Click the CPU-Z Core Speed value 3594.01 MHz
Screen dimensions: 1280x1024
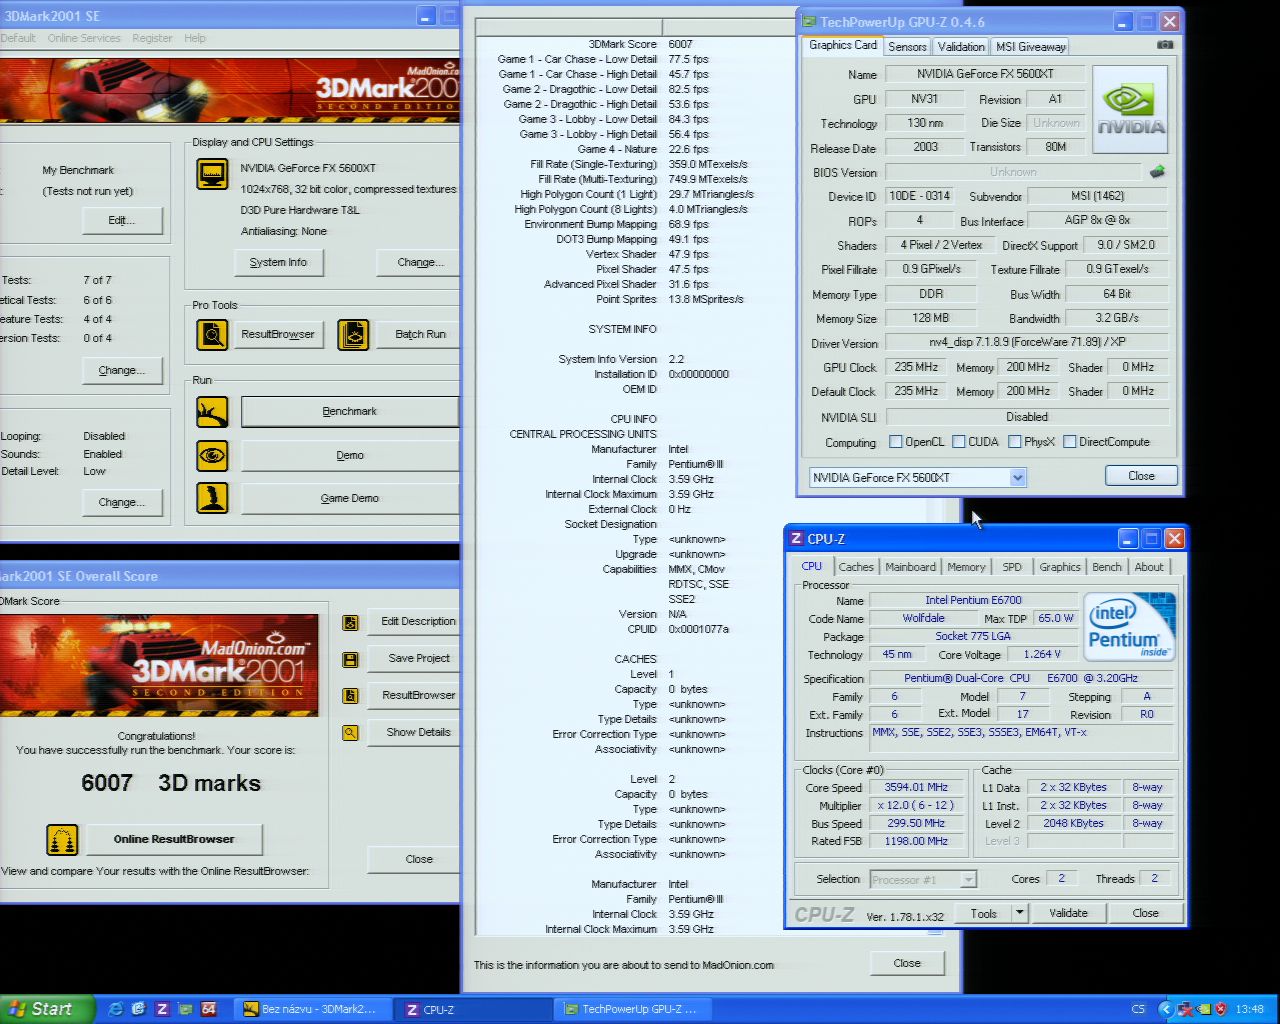pyautogui.click(x=916, y=788)
